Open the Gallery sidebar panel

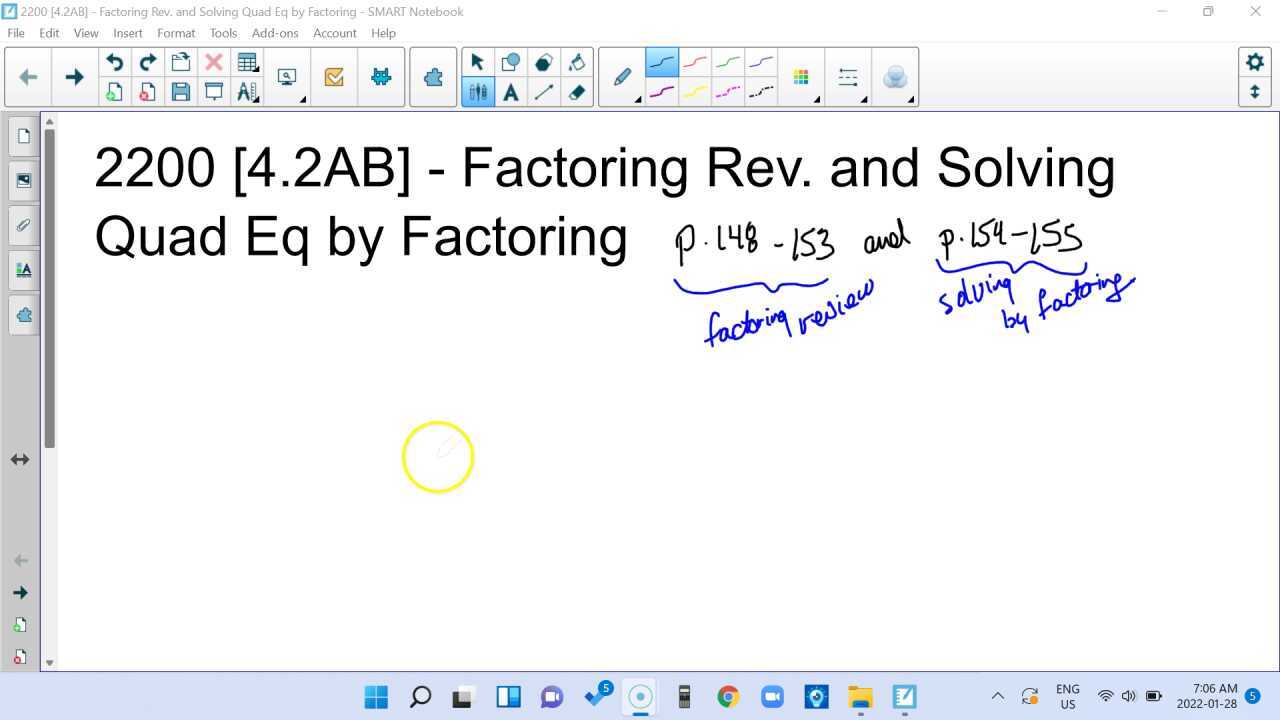tap(23, 180)
